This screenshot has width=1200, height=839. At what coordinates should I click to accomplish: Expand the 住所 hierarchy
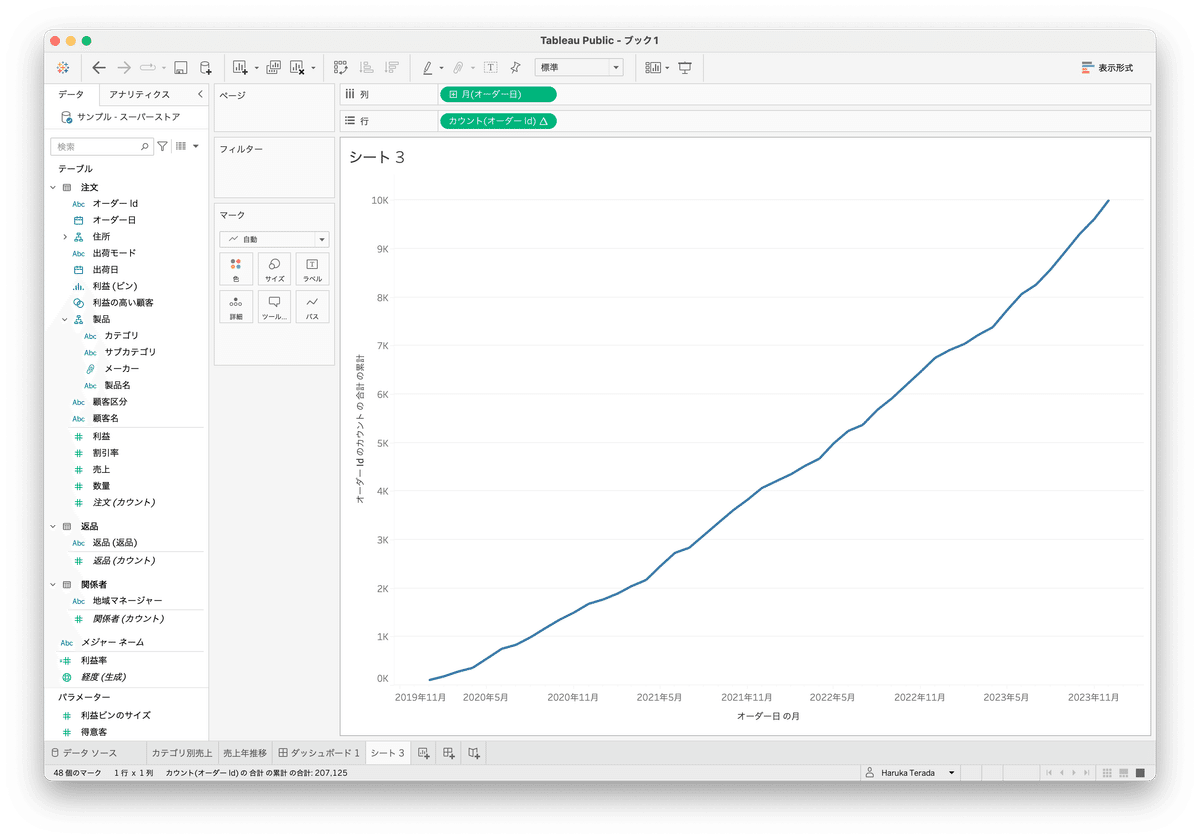(65, 237)
